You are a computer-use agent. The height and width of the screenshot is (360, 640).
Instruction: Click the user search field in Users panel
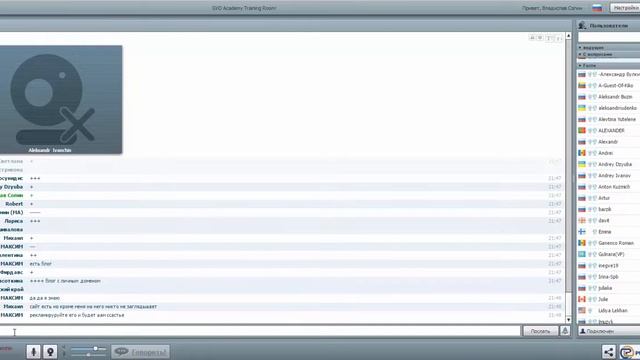(609, 38)
